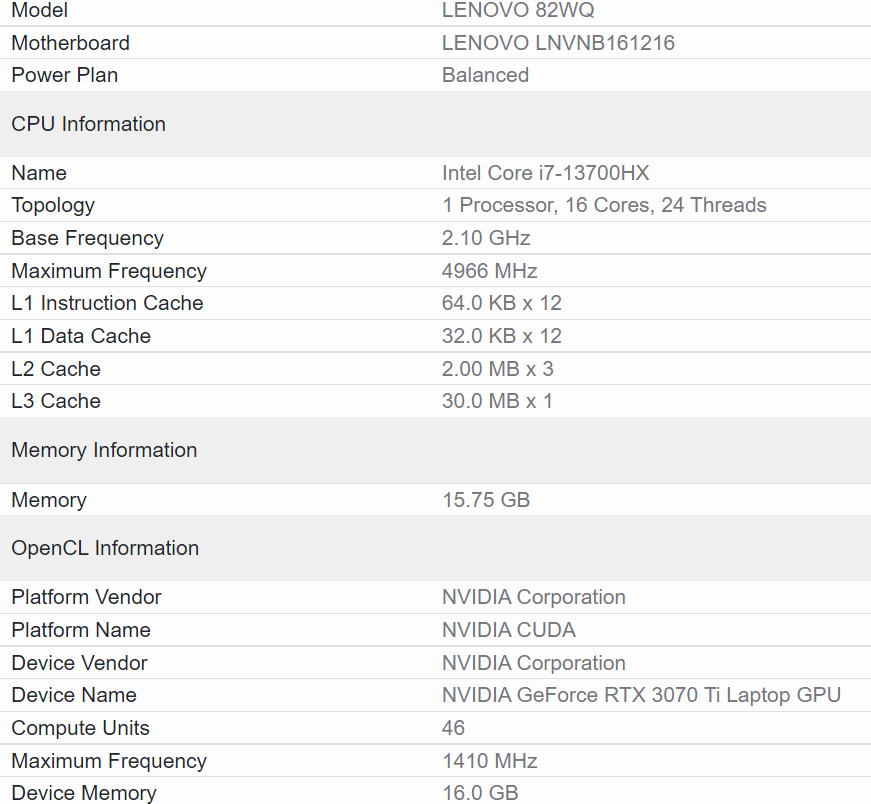Click the Motherboard value LENOVO LNVNB161216
This screenshot has width=871, height=804.
pyautogui.click(x=557, y=43)
